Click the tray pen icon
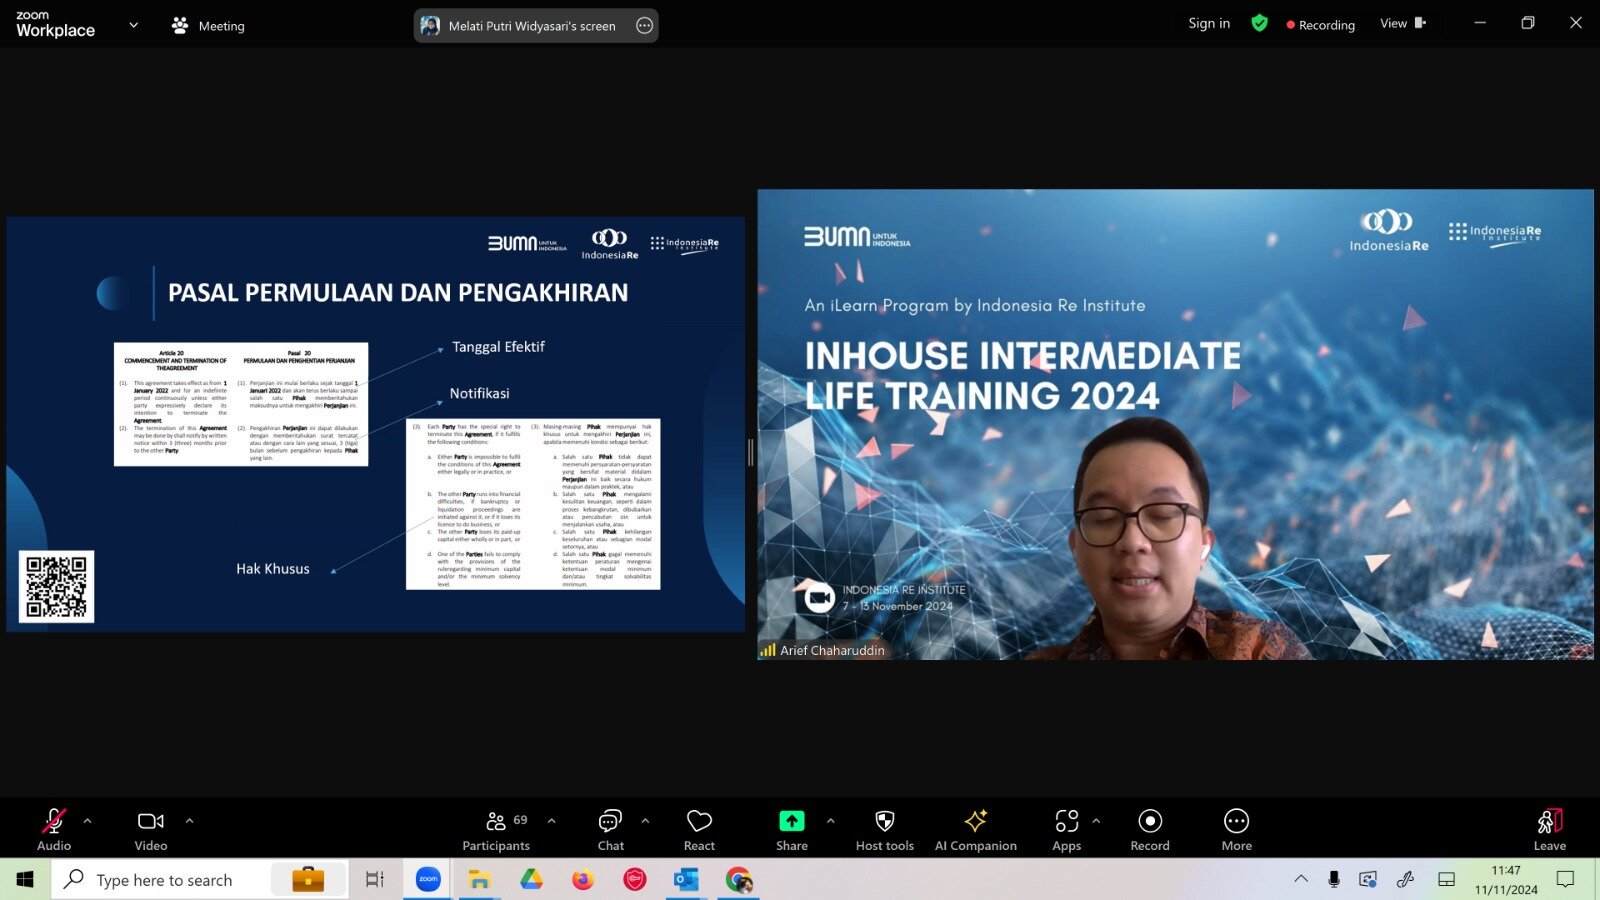 point(1405,879)
